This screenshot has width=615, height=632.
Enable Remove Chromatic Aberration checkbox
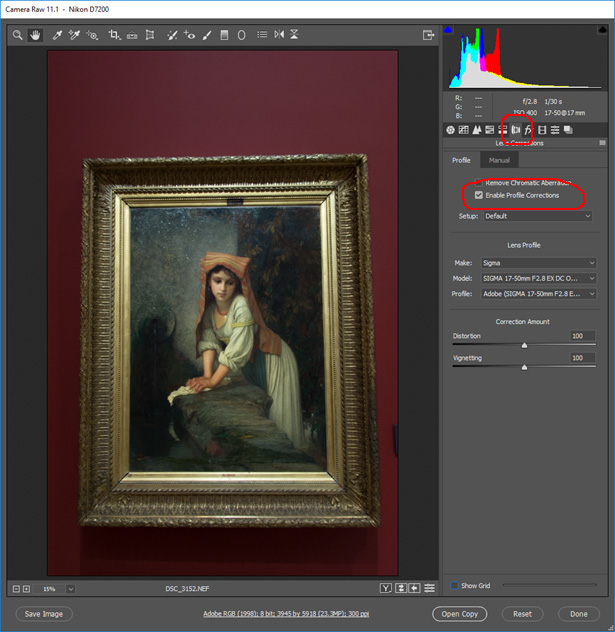[479, 183]
